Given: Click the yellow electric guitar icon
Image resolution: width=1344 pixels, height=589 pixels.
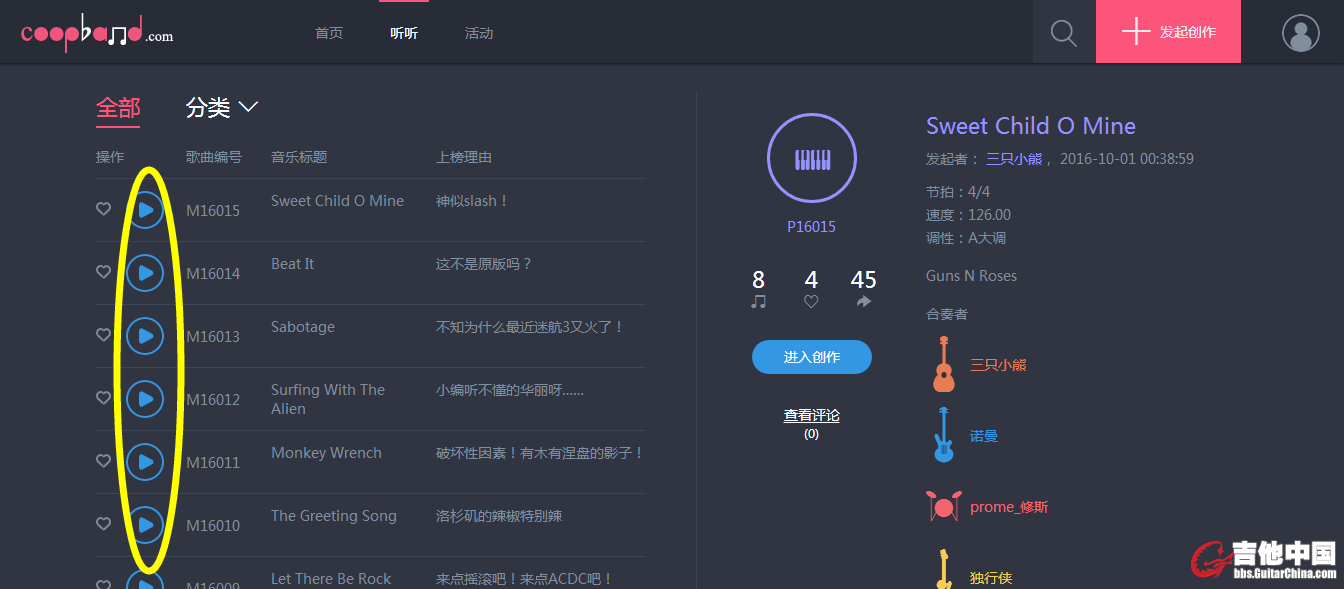Looking at the screenshot, I should [944, 570].
